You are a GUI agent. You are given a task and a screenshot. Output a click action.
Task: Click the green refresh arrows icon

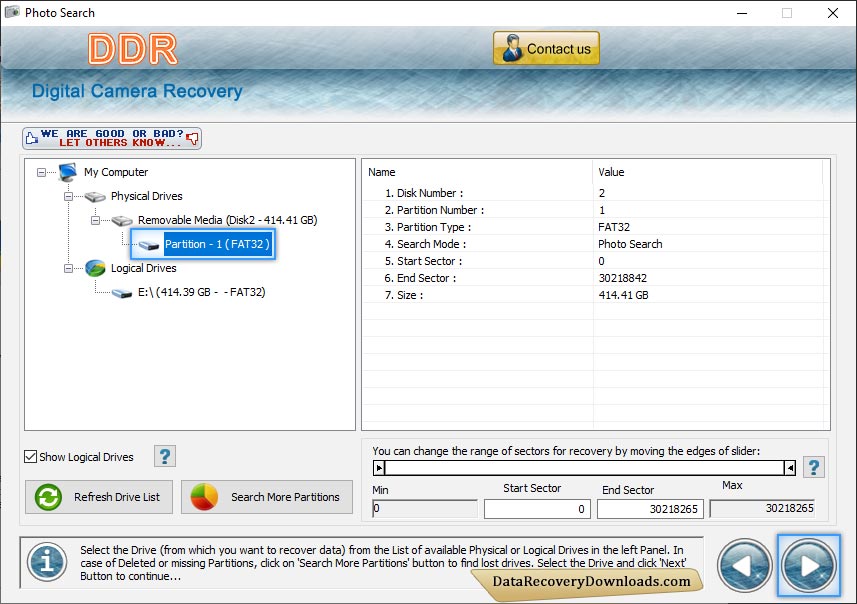tap(49, 497)
